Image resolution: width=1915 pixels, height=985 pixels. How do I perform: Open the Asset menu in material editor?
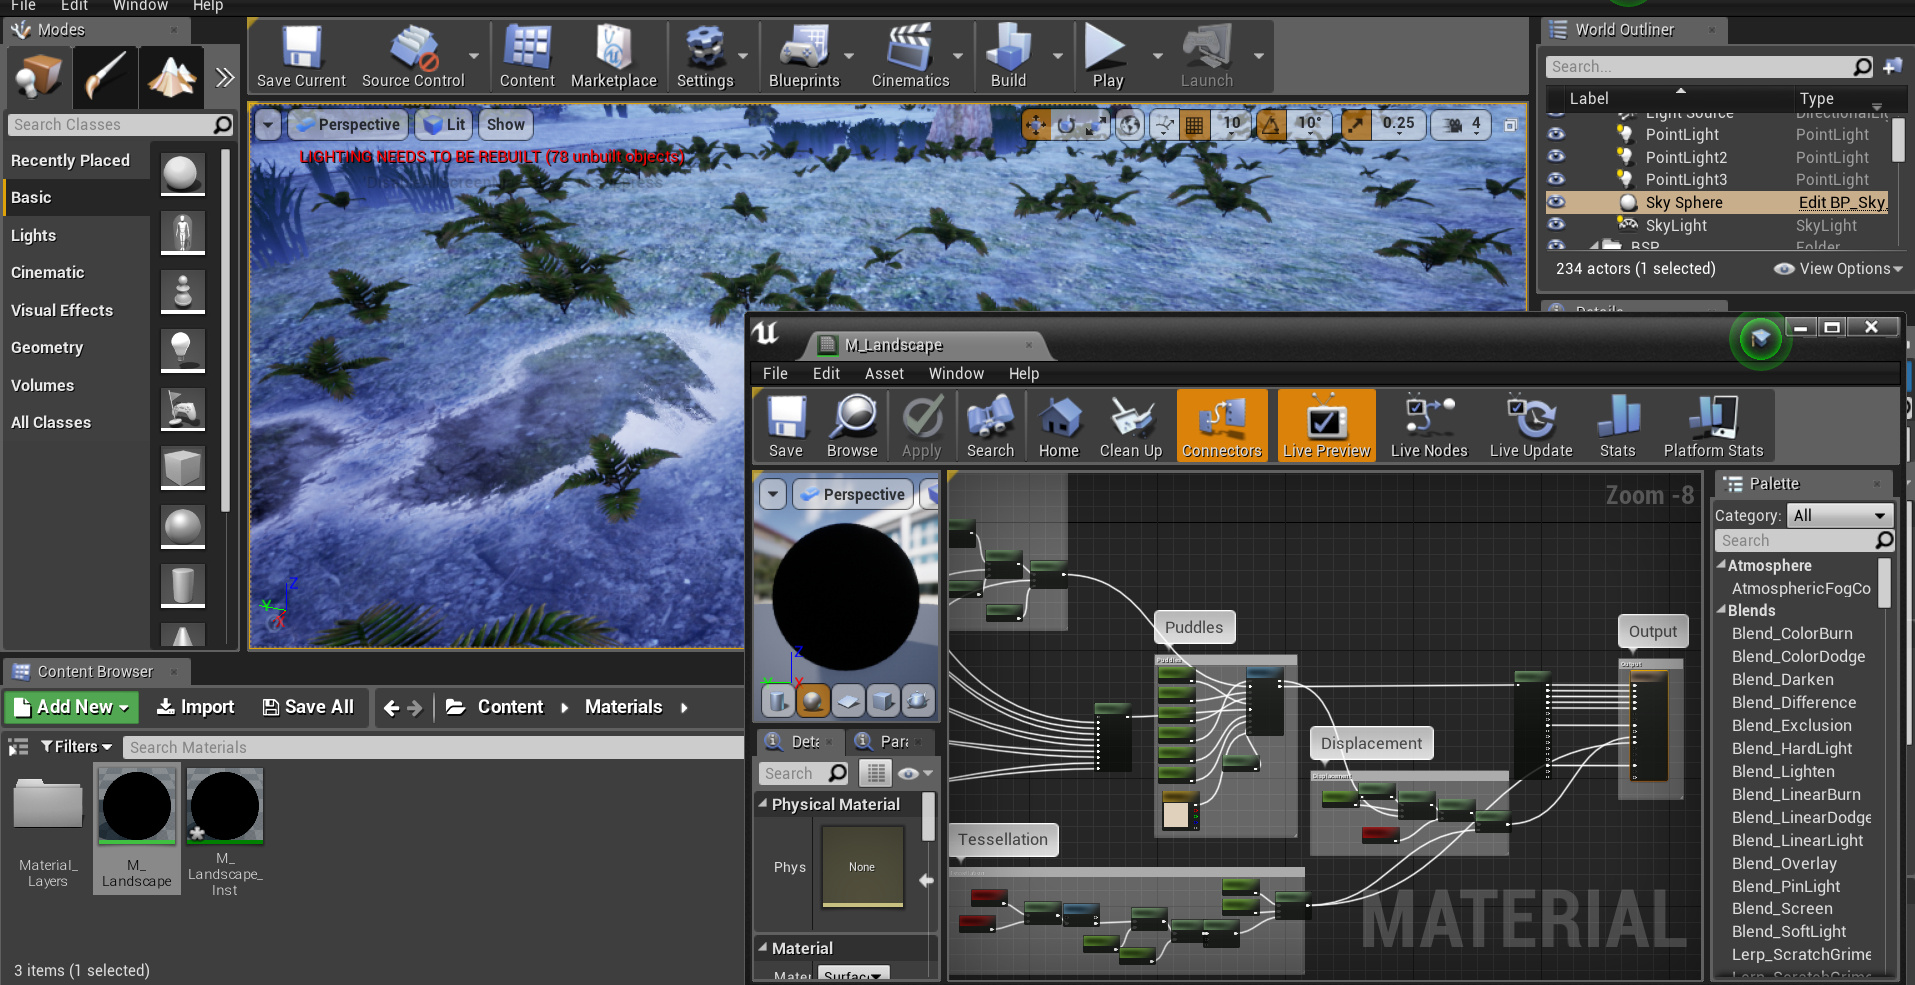coord(884,374)
